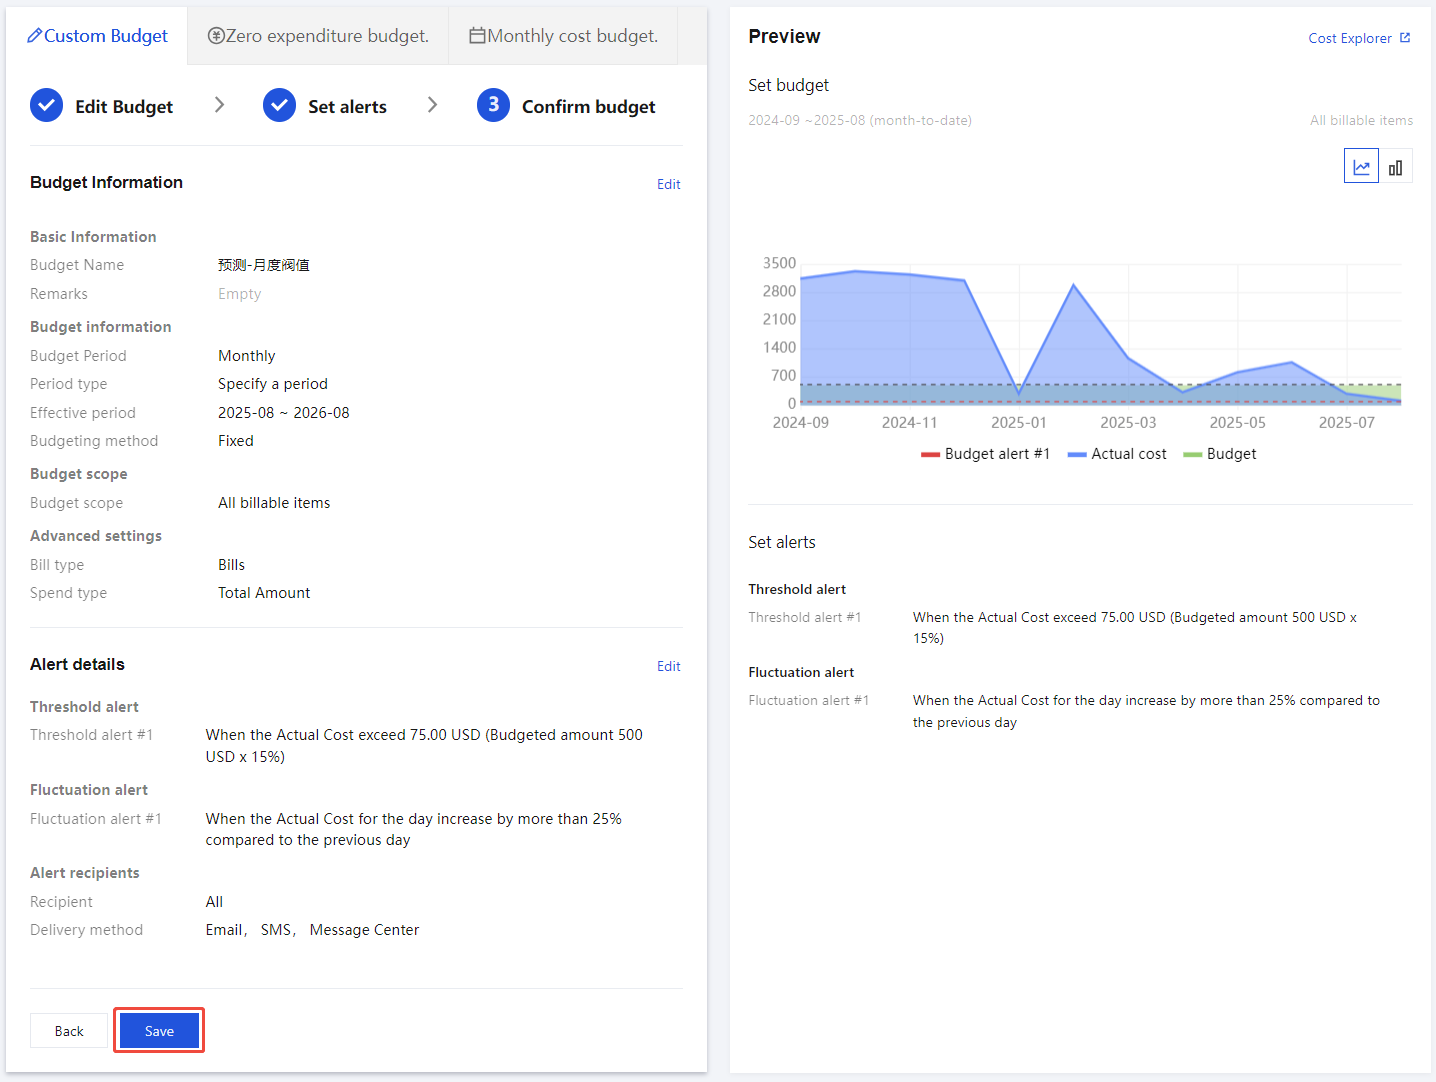Screen dimensions: 1436x1082
Task: Go back to the previous step
Action: point(69,1031)
